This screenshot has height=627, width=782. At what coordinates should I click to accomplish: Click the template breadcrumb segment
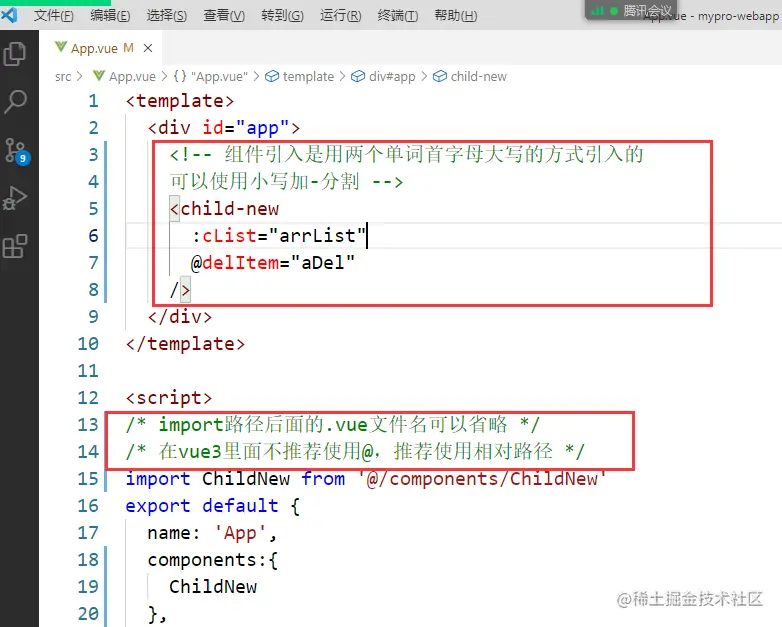pyautogui.click(x=300, y=76)
